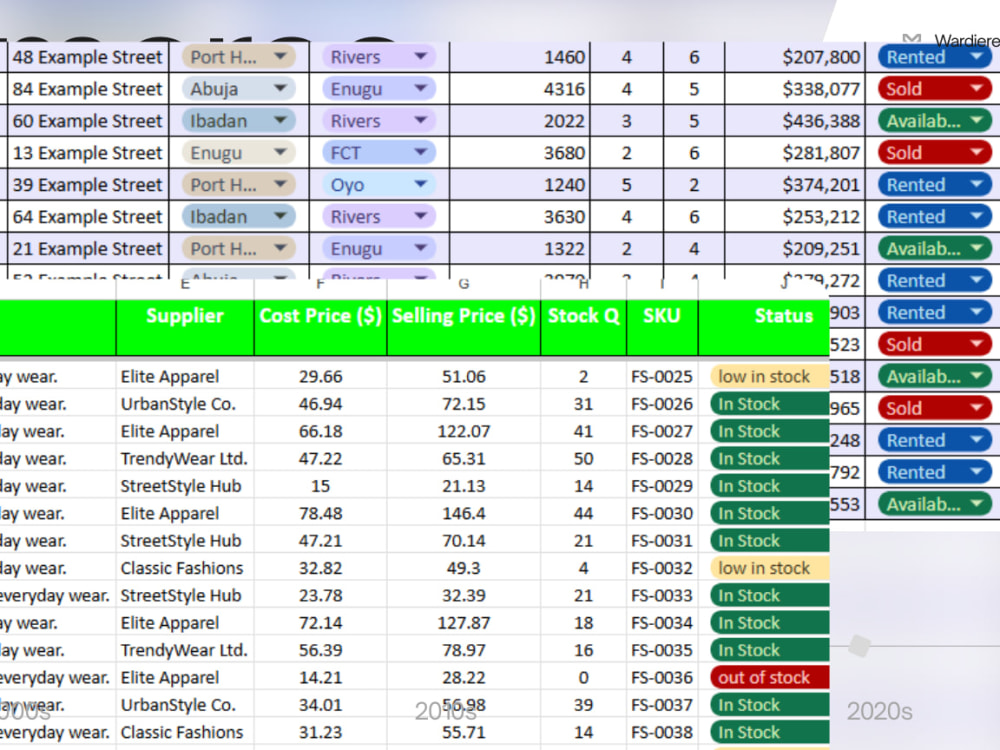Open Rented status dropdown in row ending 792
Viewport: 1000px width, 750px height.
pyautogui.click(x=935, y=472)
